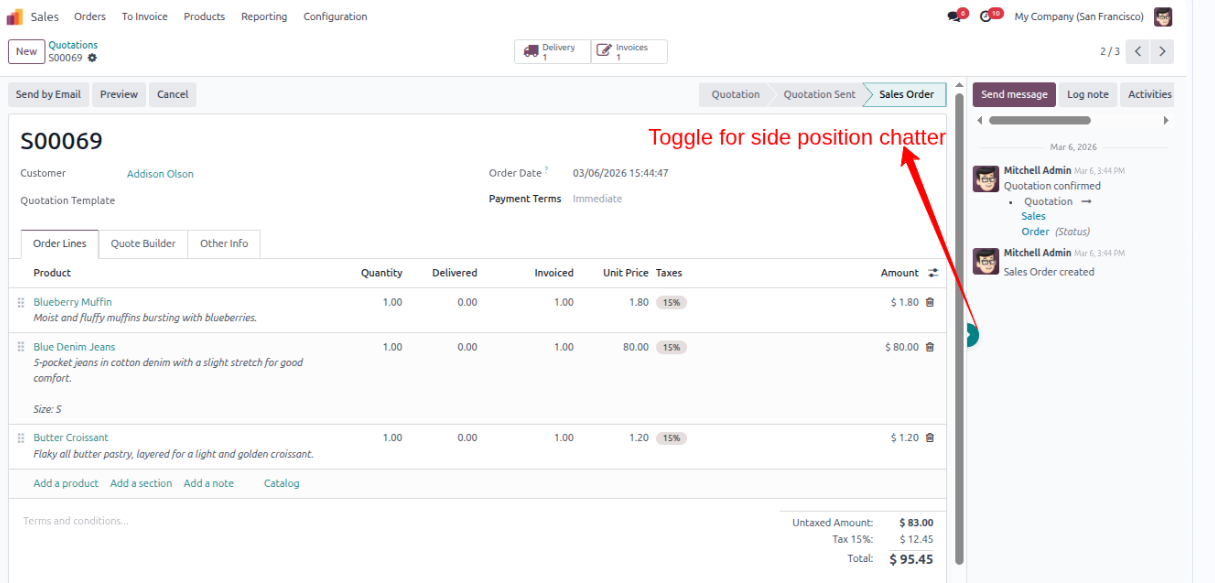Image resolution: width=1215 pixels, height=583 pixels.
Task: Sort by the Product column header
Action: (x=52, y=273)
